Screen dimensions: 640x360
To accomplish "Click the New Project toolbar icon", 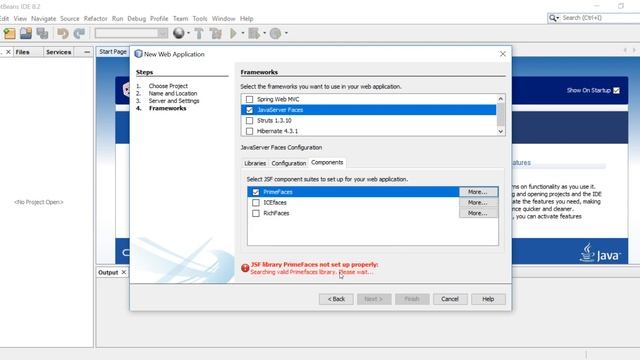I will [x=9, y=33].
